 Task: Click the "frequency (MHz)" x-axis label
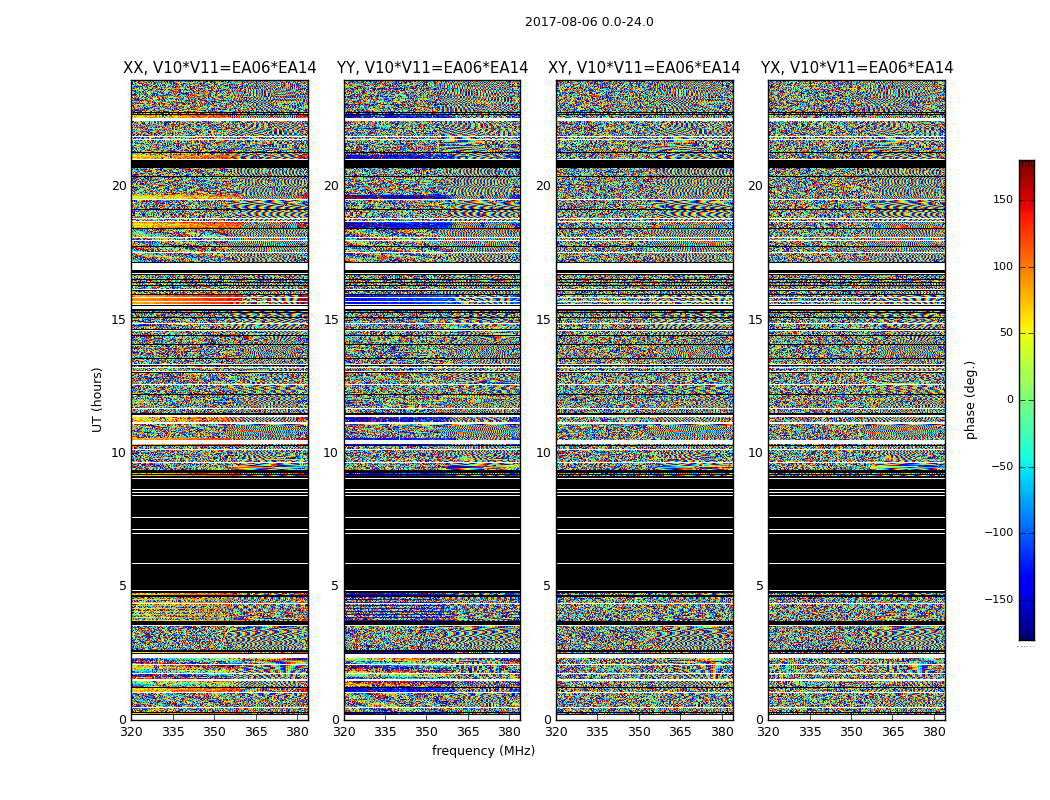483,751
